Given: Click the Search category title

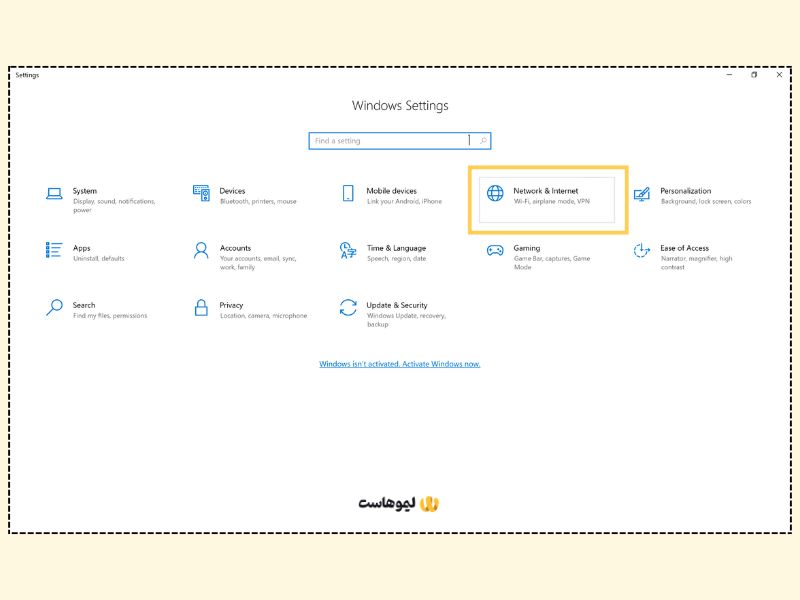Looking at the screenshot, I should tap(84, 305).
